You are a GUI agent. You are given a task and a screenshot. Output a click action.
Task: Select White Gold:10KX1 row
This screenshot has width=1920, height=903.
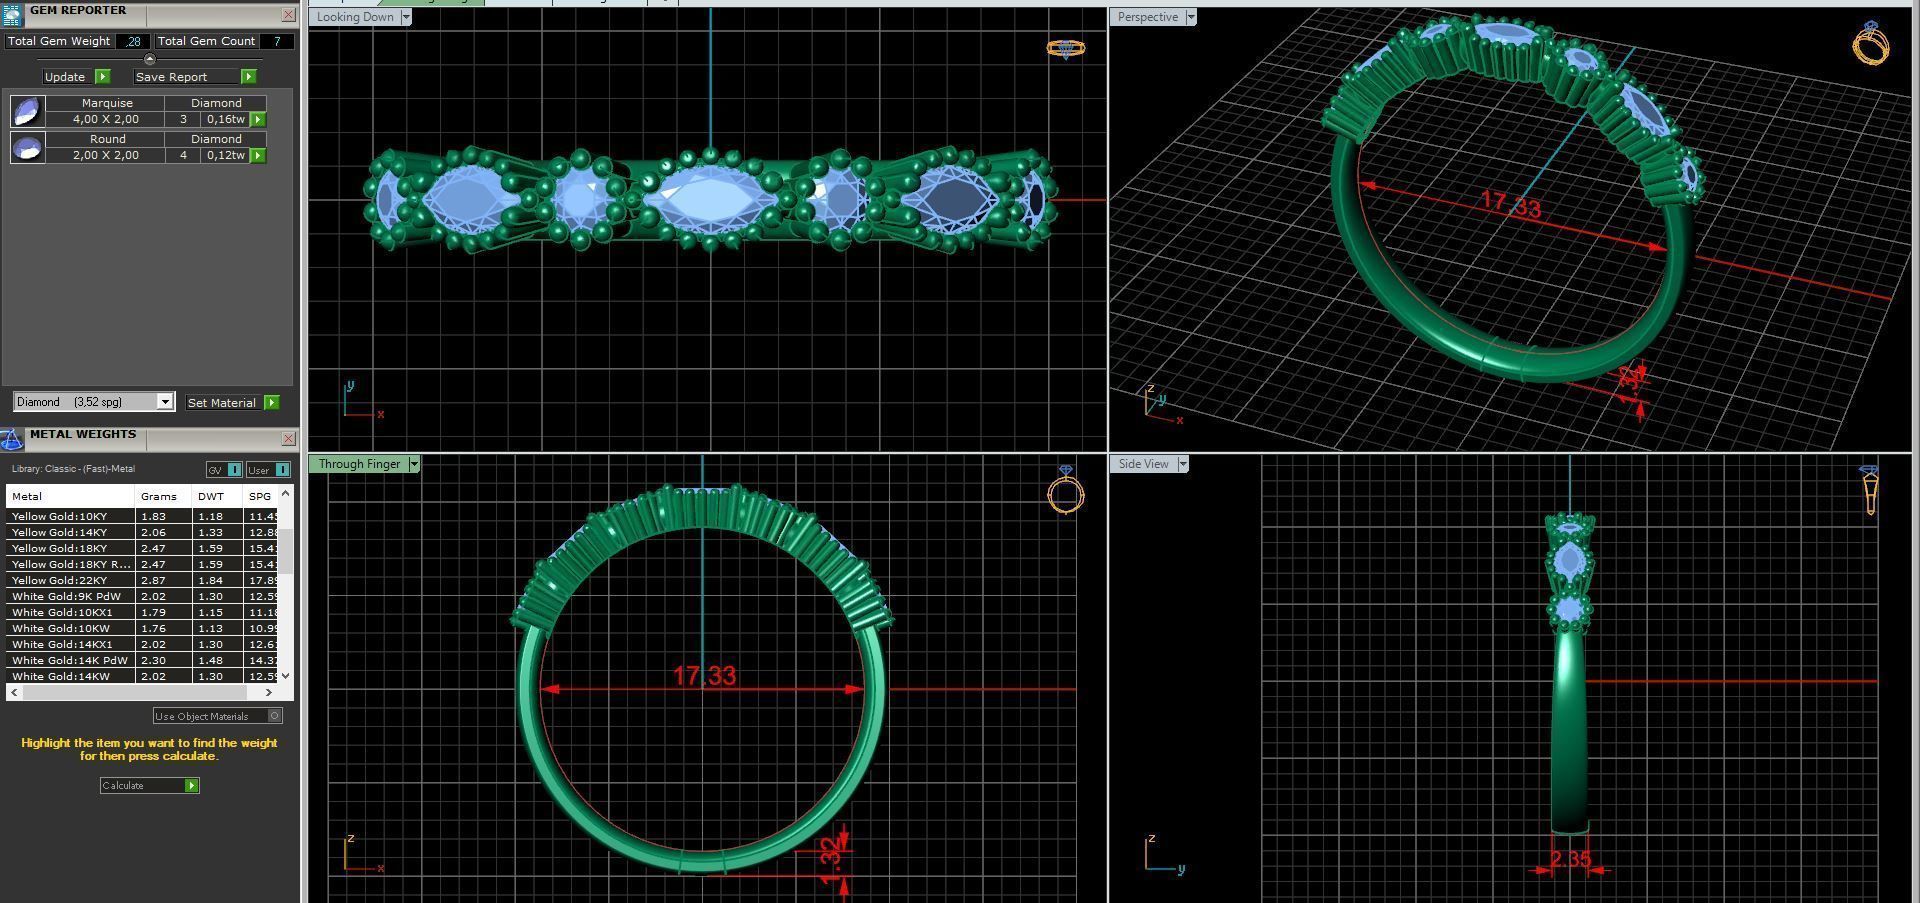(x=142, y=612)
